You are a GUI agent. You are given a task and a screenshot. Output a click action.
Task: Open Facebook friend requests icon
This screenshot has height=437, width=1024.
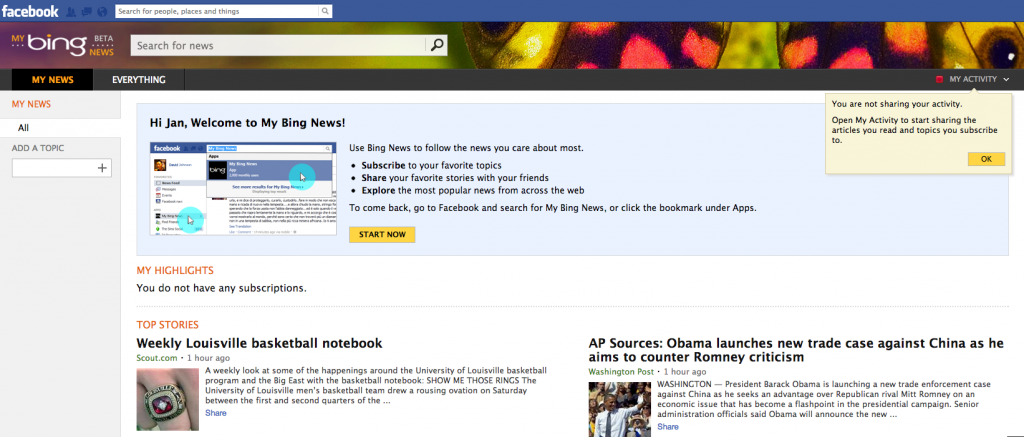tap(71, 12)
